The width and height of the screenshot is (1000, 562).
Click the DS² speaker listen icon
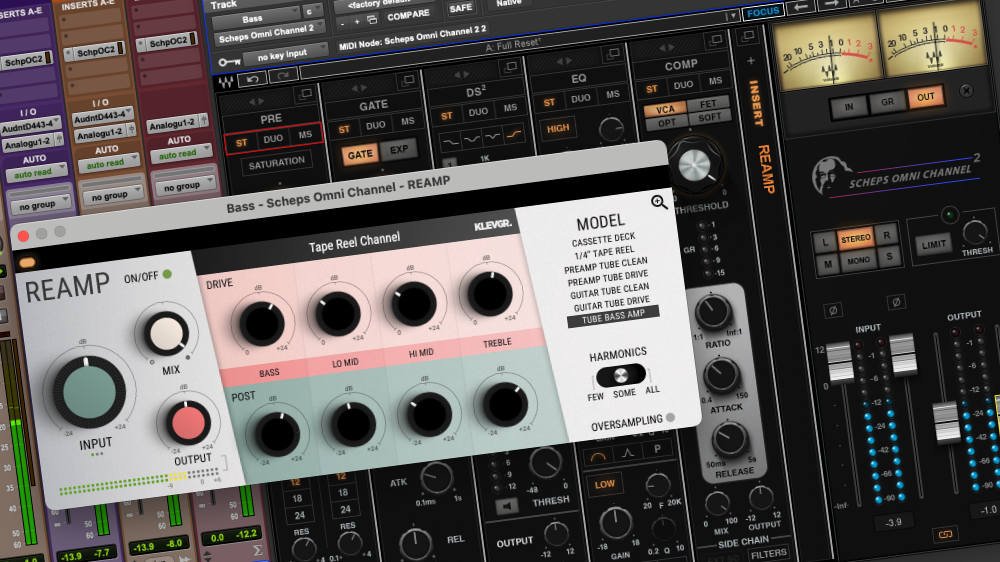click(507, 507)
